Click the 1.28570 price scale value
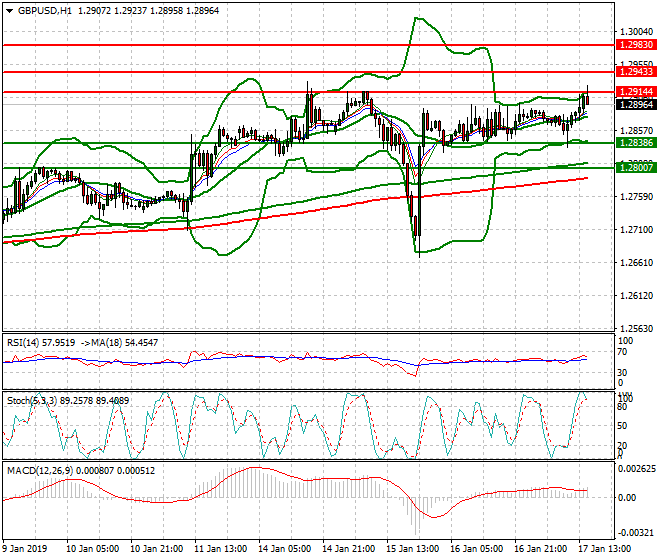This screenshot has height=560, width=660. [637, 131]
